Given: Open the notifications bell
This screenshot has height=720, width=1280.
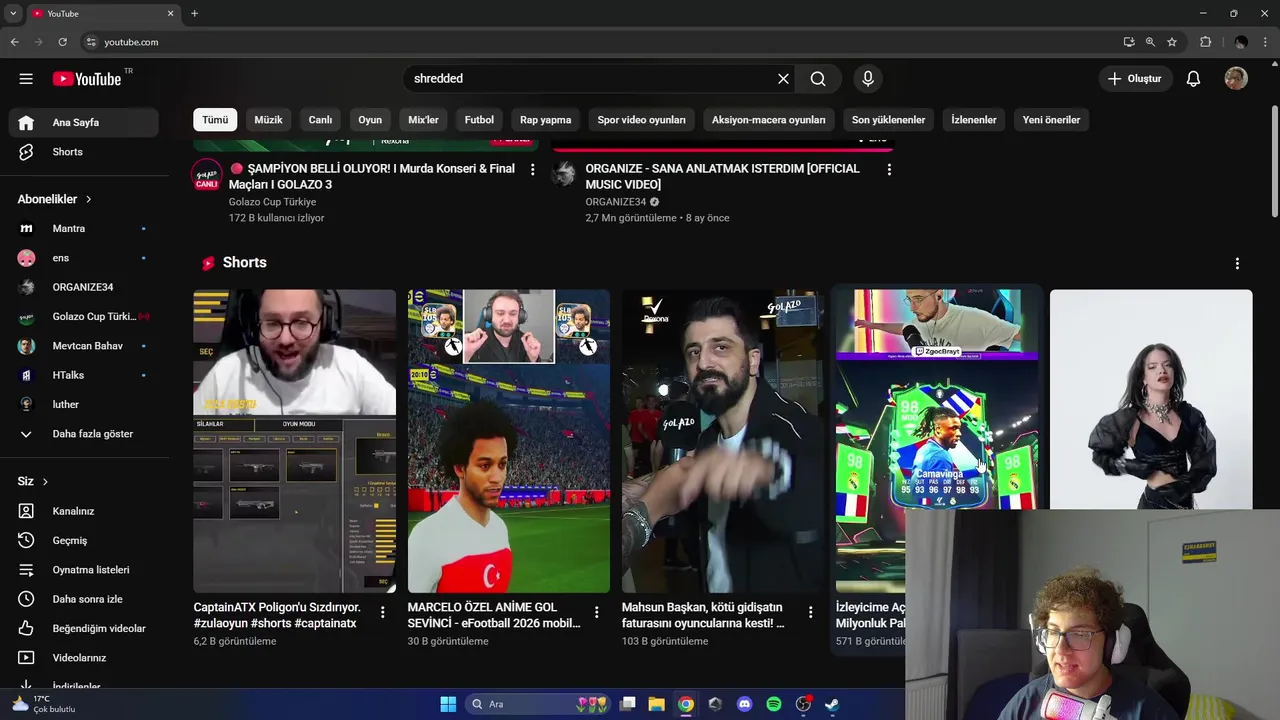Looking at the screenshot, I should [1193, 79].
